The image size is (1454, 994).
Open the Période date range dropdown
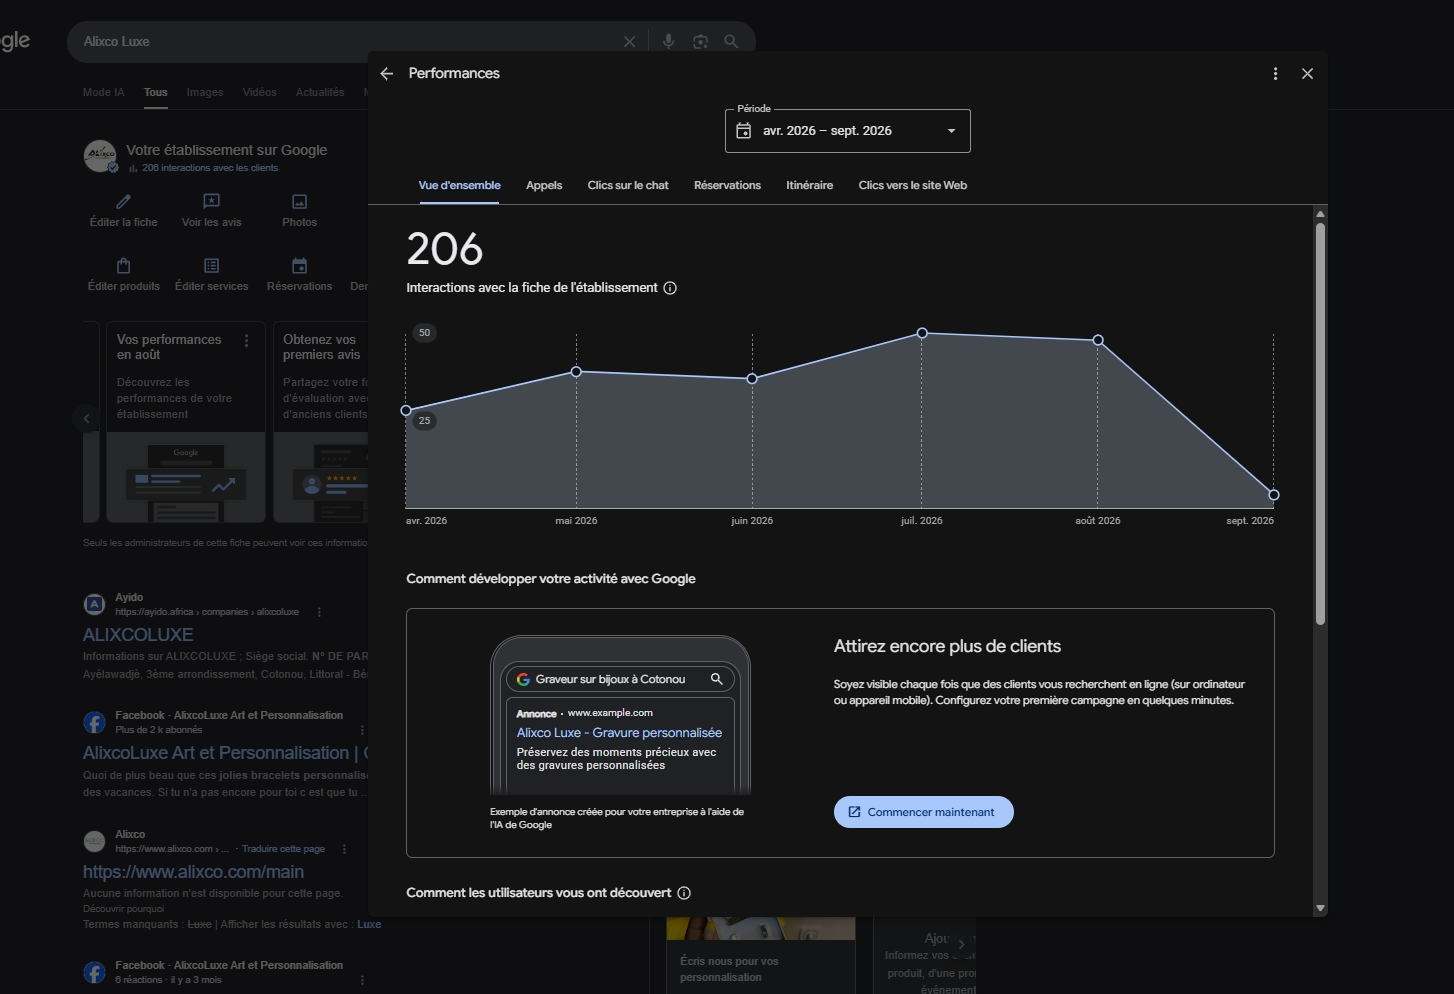848,131
